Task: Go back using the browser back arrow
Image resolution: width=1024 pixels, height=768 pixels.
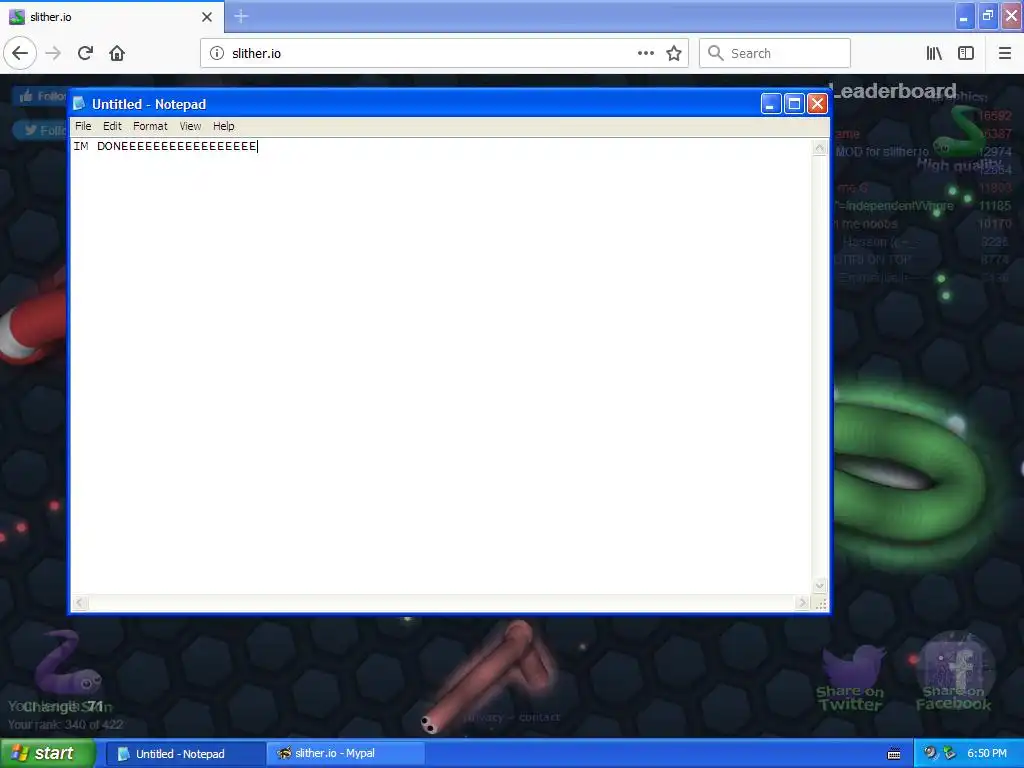Action: pos(20,53)
